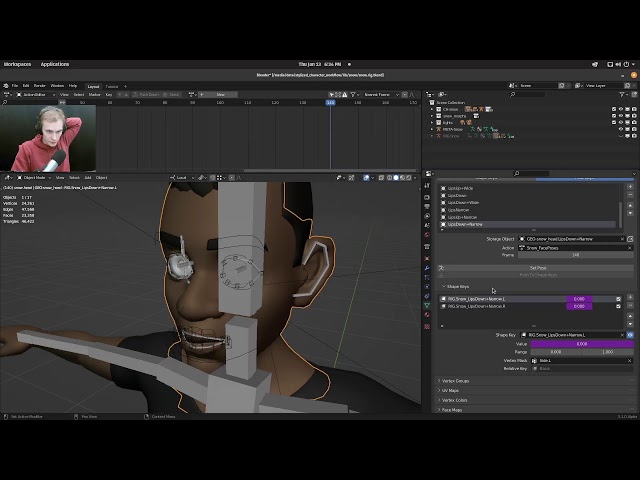
Task: Open the dope sheet Marker menu
Action: (95, 95)
